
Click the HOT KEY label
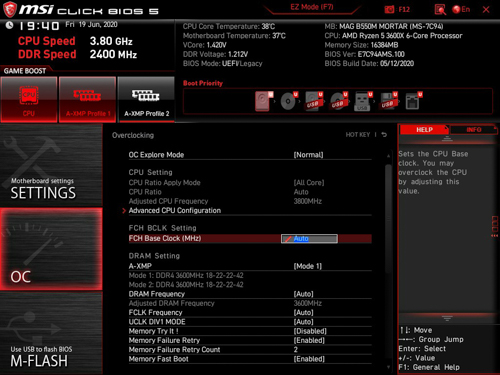pos(358,135)
